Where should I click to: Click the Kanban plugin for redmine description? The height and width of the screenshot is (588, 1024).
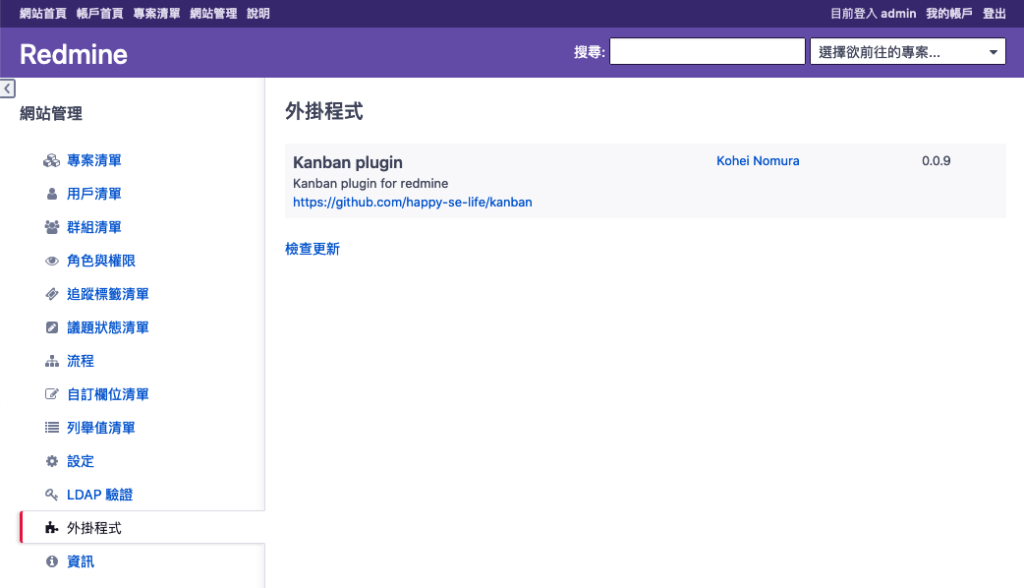[370, 184]
